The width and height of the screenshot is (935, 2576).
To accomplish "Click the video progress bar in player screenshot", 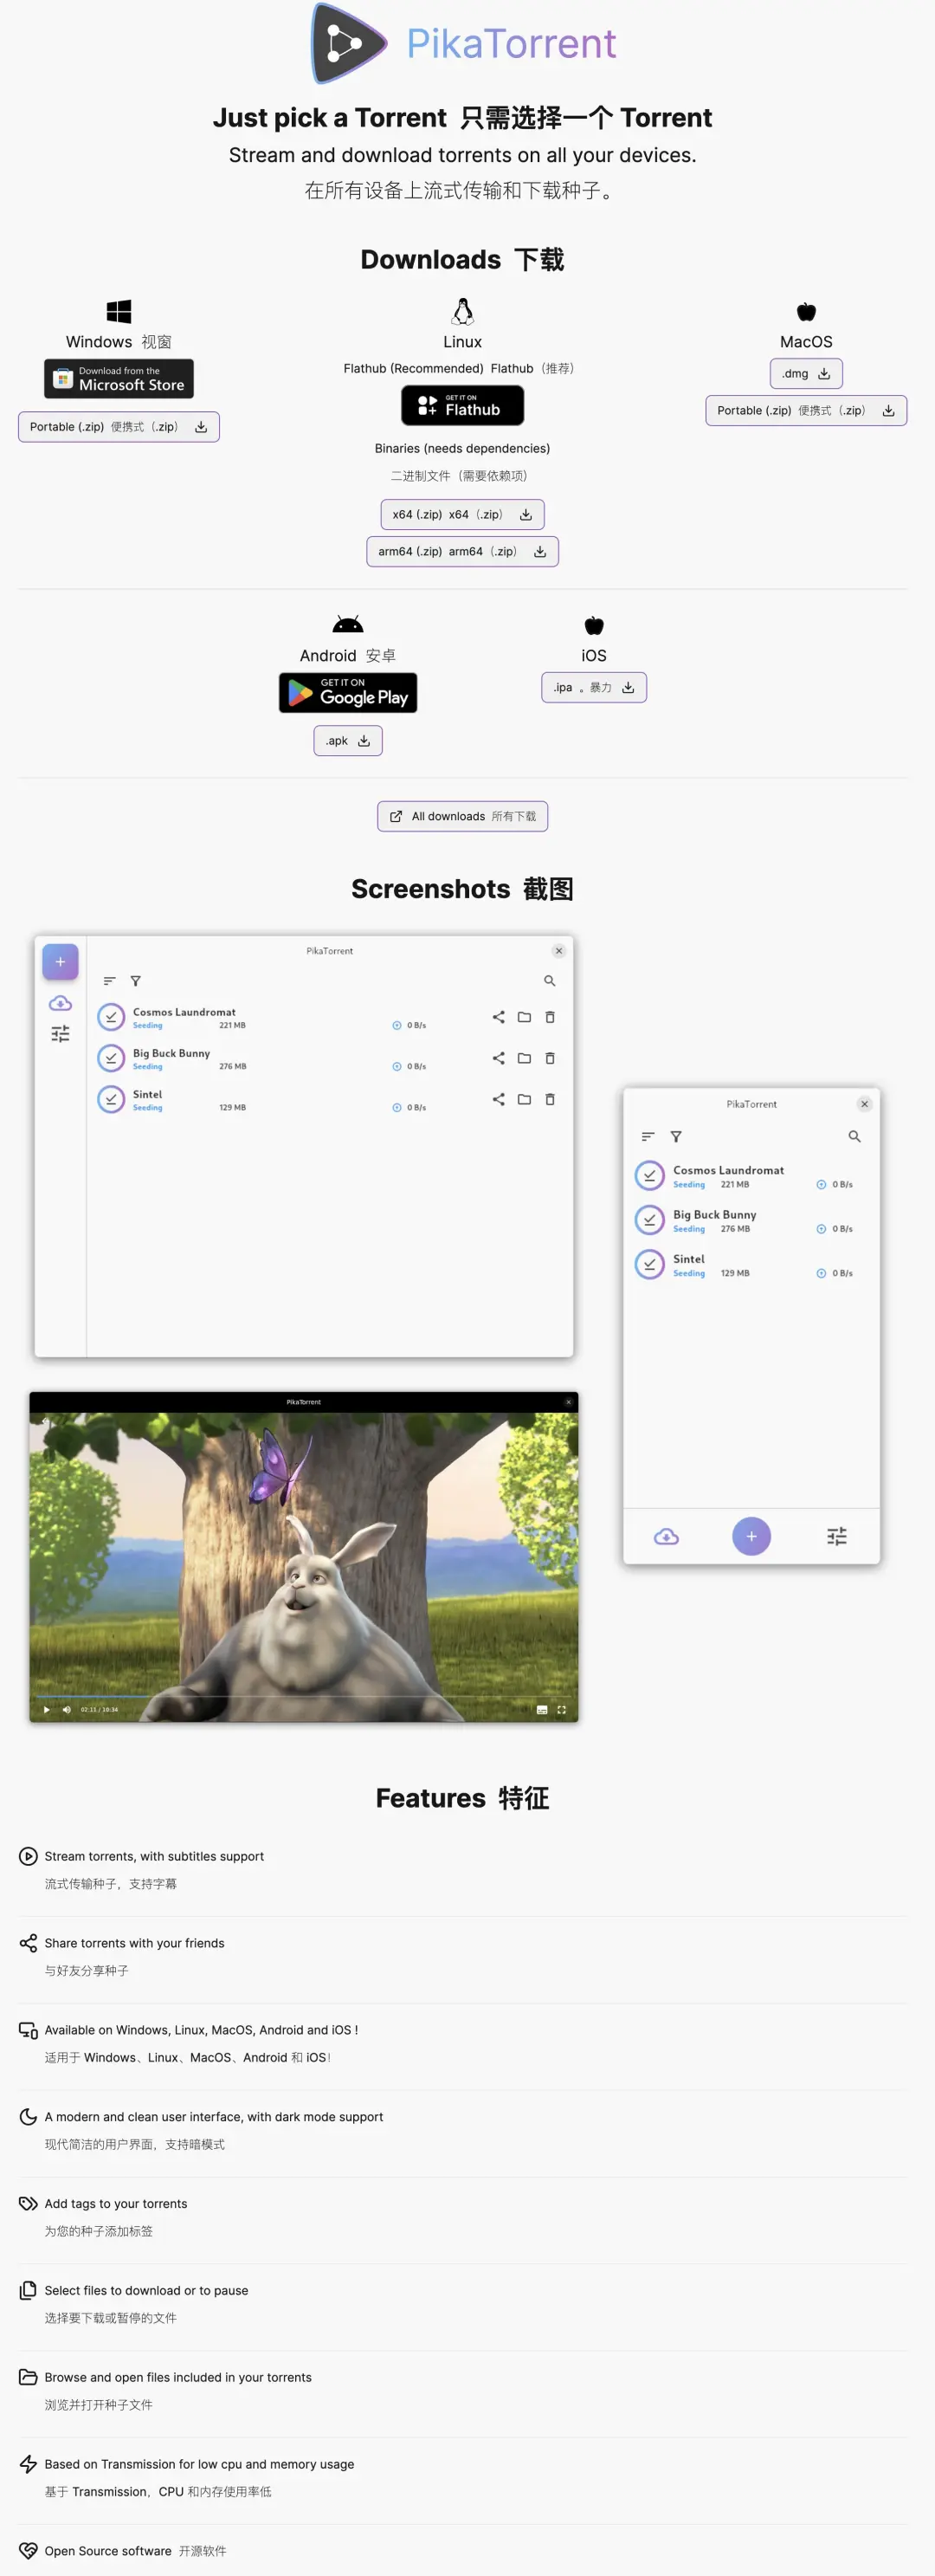I will [303, 1697].
